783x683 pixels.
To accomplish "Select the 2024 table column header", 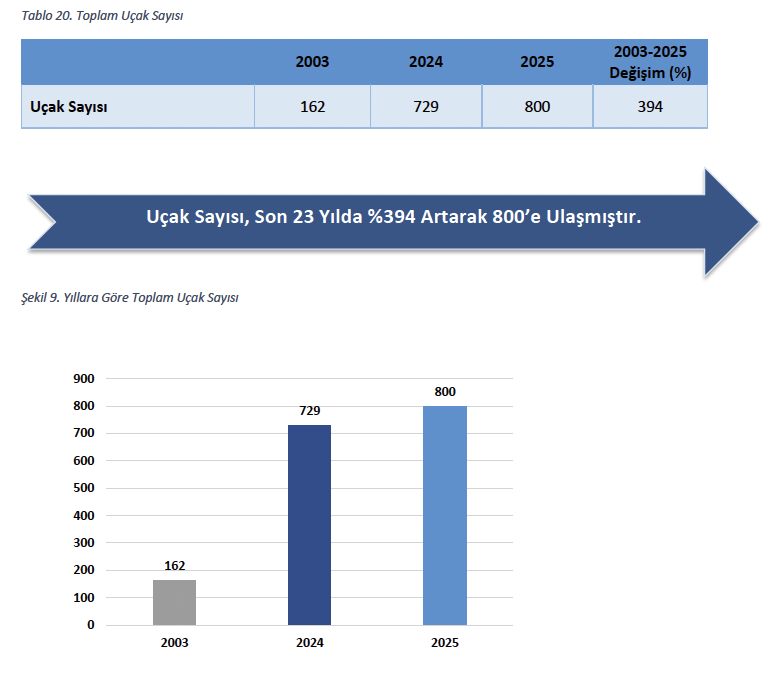I will [x=425, y=62].
